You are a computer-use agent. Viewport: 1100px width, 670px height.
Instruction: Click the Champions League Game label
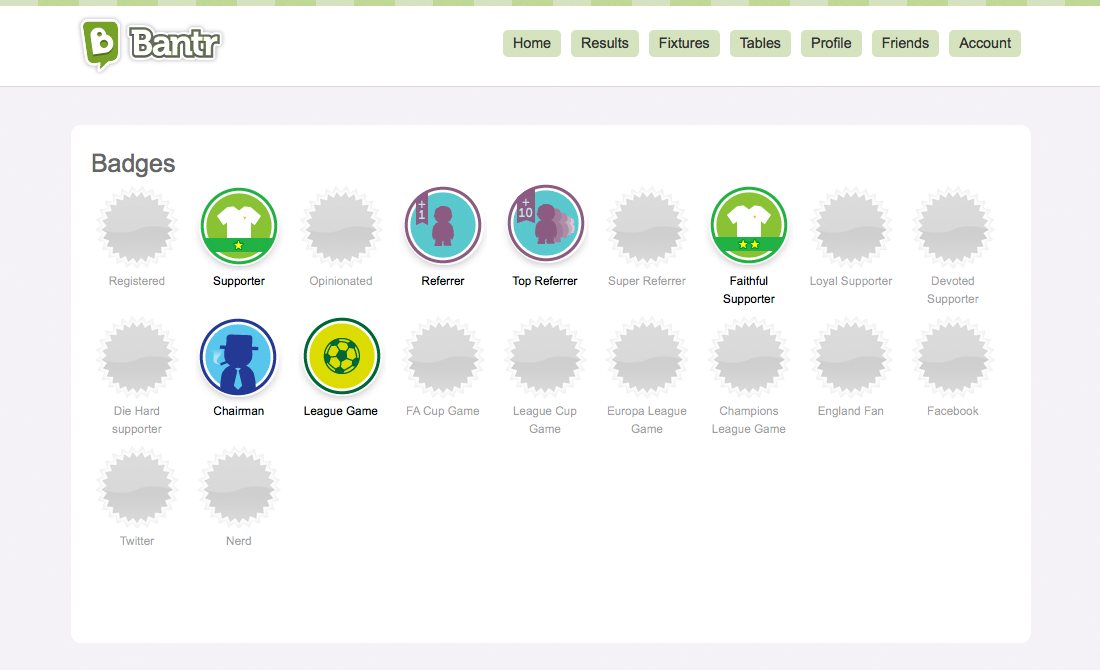coord(749,420)
